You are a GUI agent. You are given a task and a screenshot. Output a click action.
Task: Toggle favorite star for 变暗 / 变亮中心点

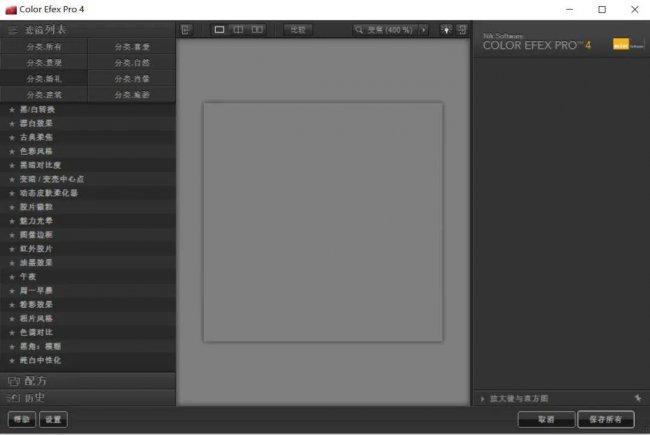coord(12,180)
